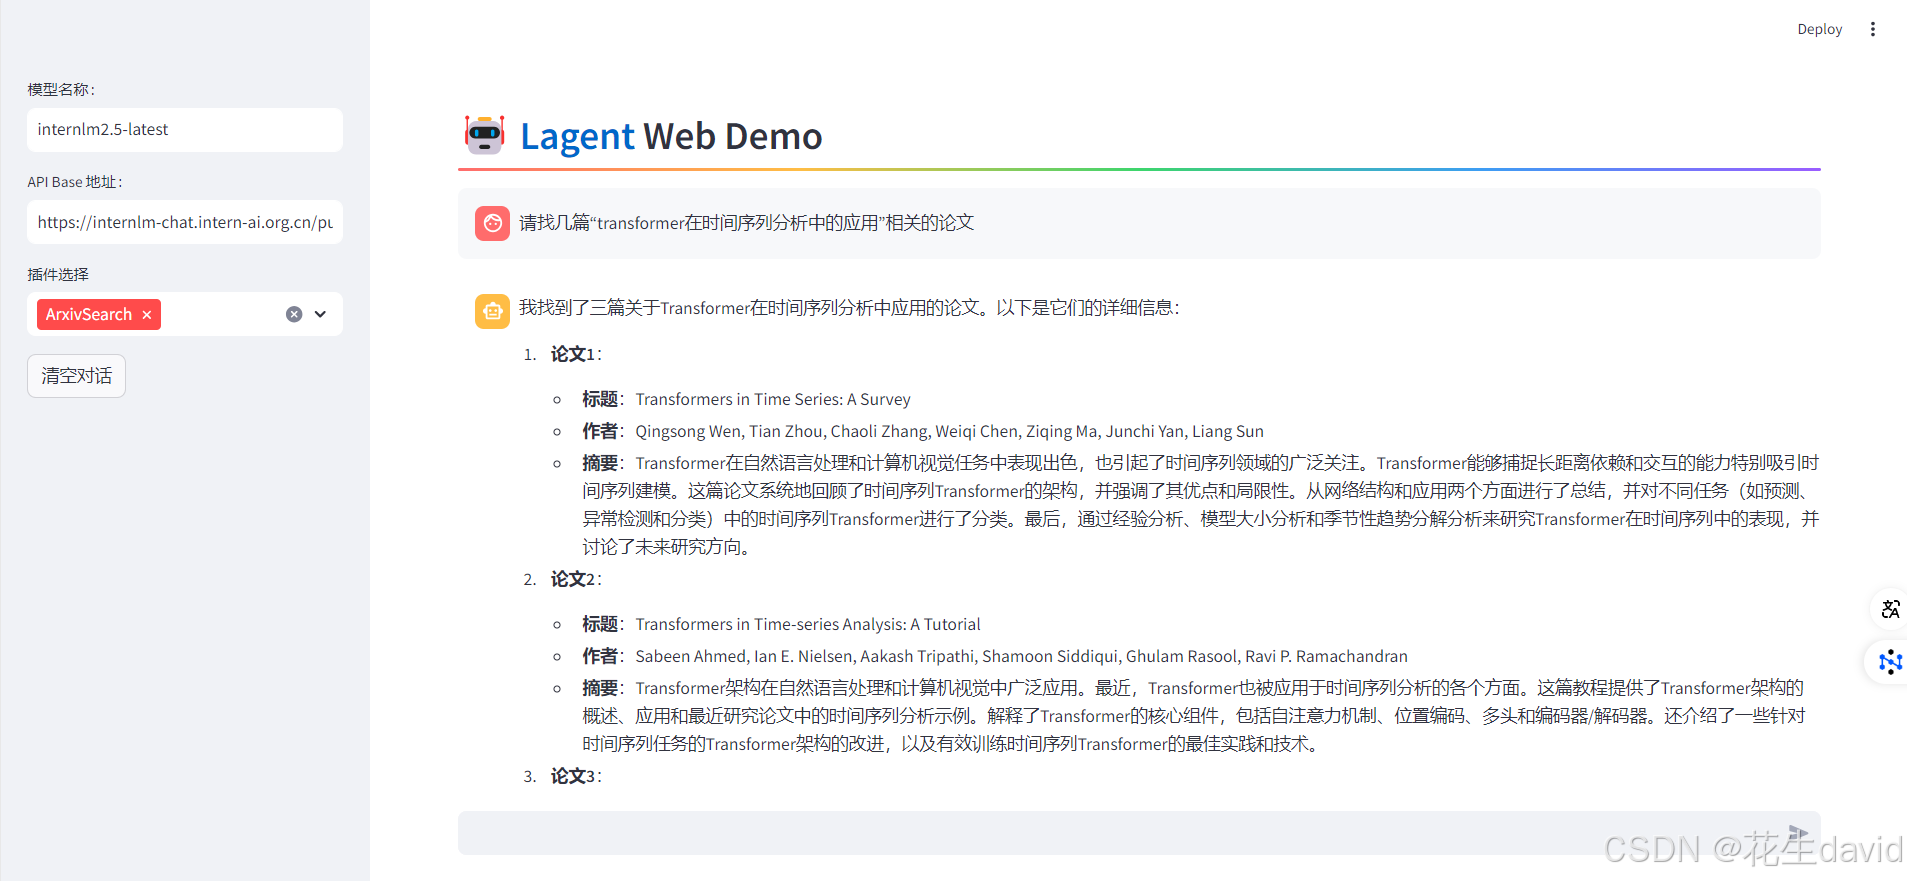
Task: Click the API Base 地址 label
Action: tap(75, 182)
